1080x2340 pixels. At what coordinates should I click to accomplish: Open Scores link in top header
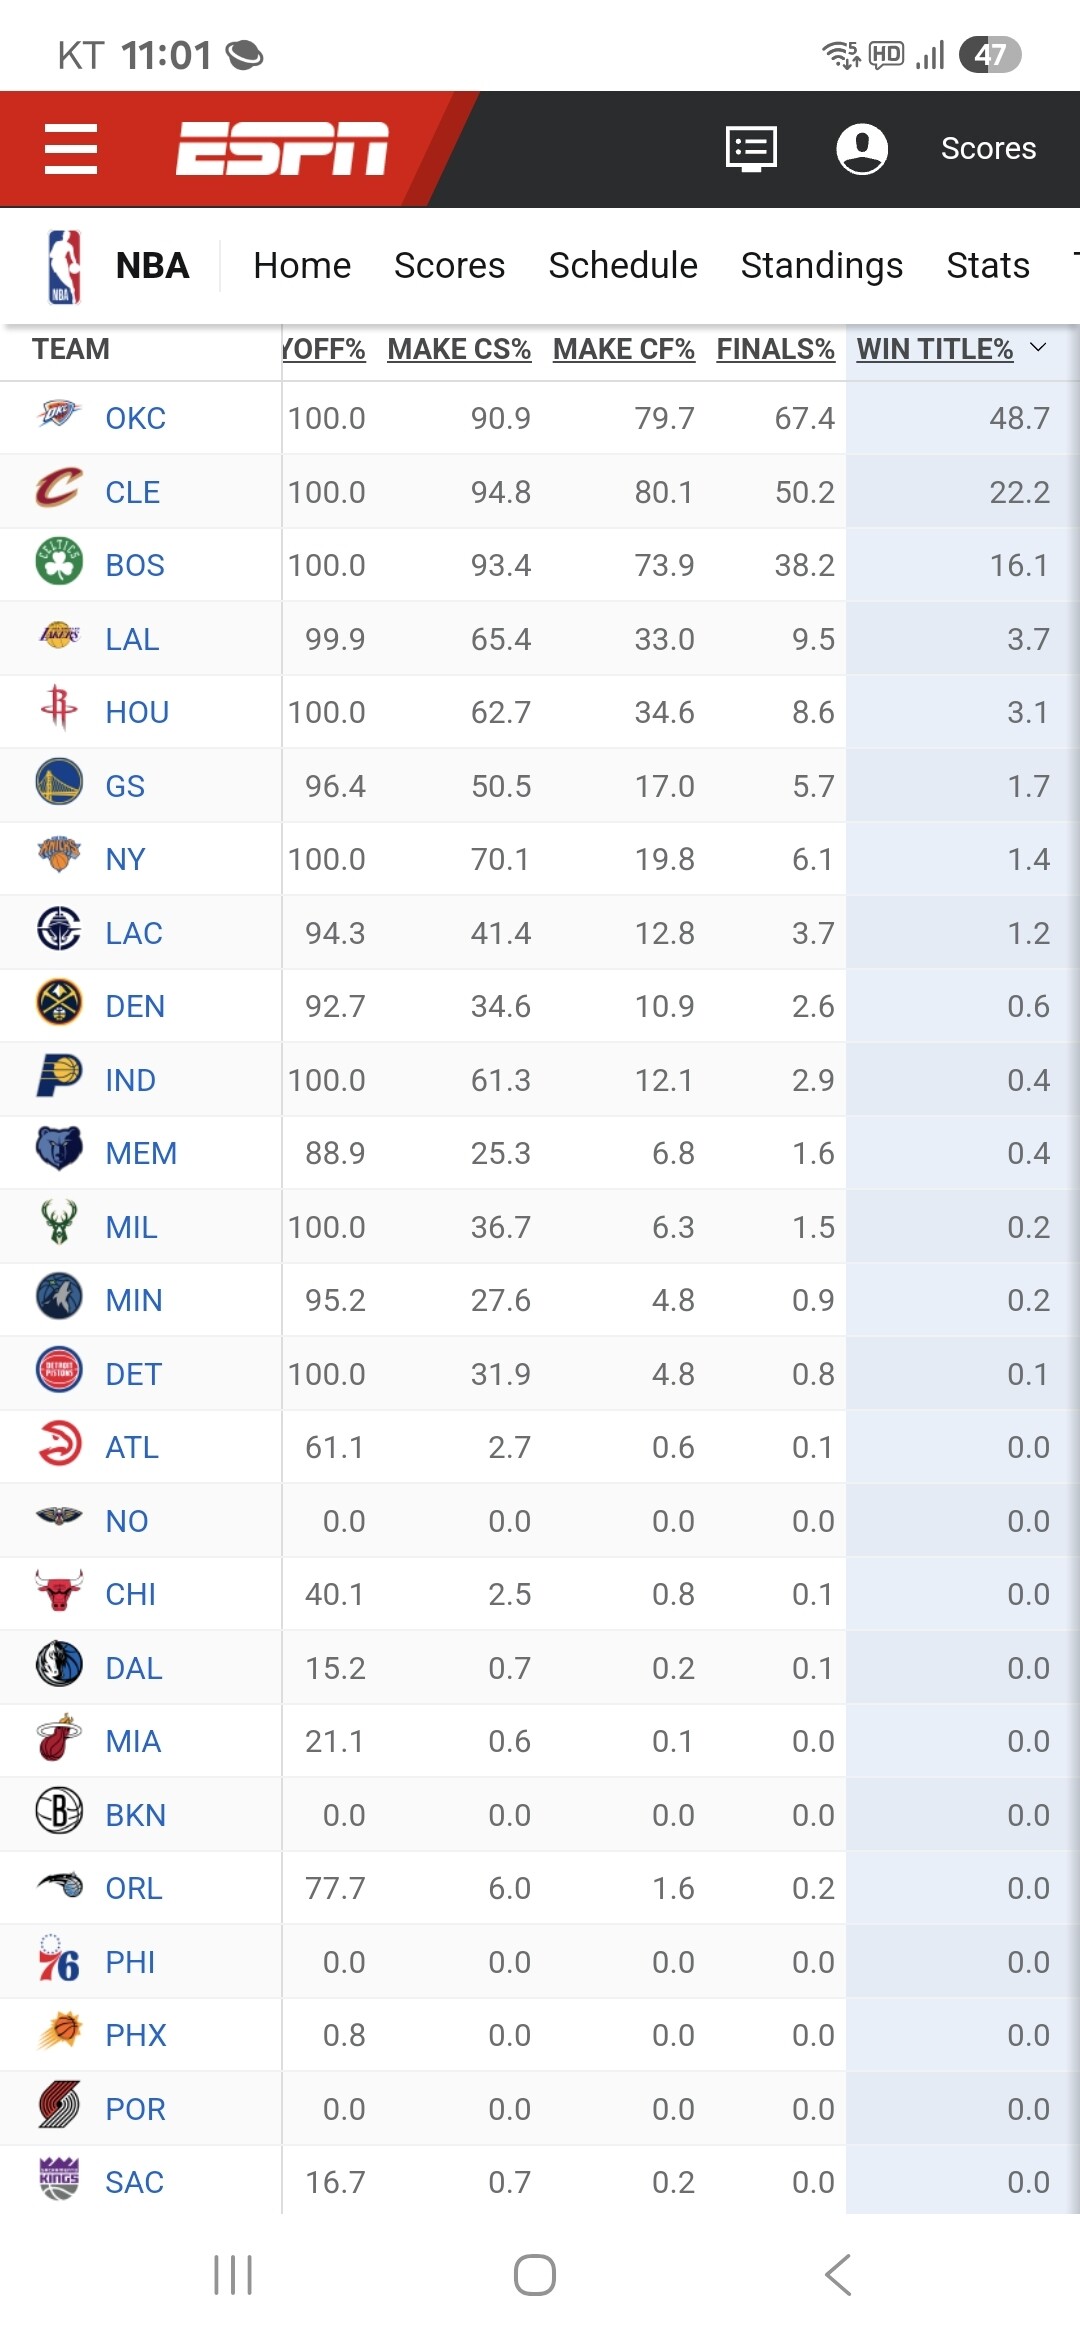(988, 149)
